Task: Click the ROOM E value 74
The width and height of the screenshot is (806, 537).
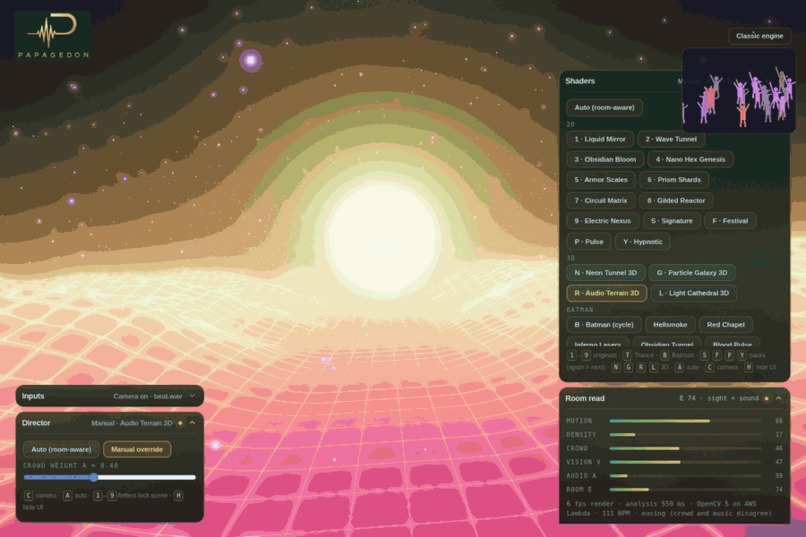Action: click(x=779, y=490)
